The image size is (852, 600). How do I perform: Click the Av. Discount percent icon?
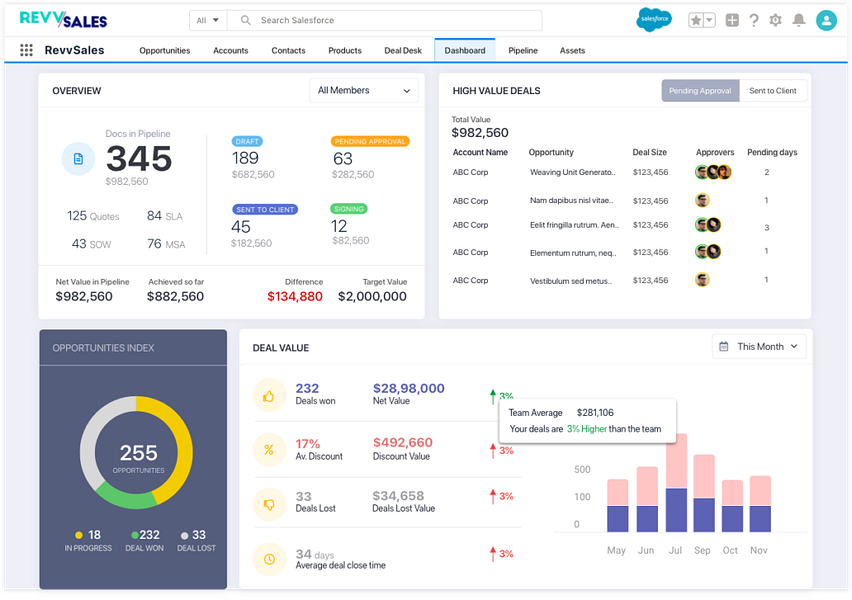point(269,450)
